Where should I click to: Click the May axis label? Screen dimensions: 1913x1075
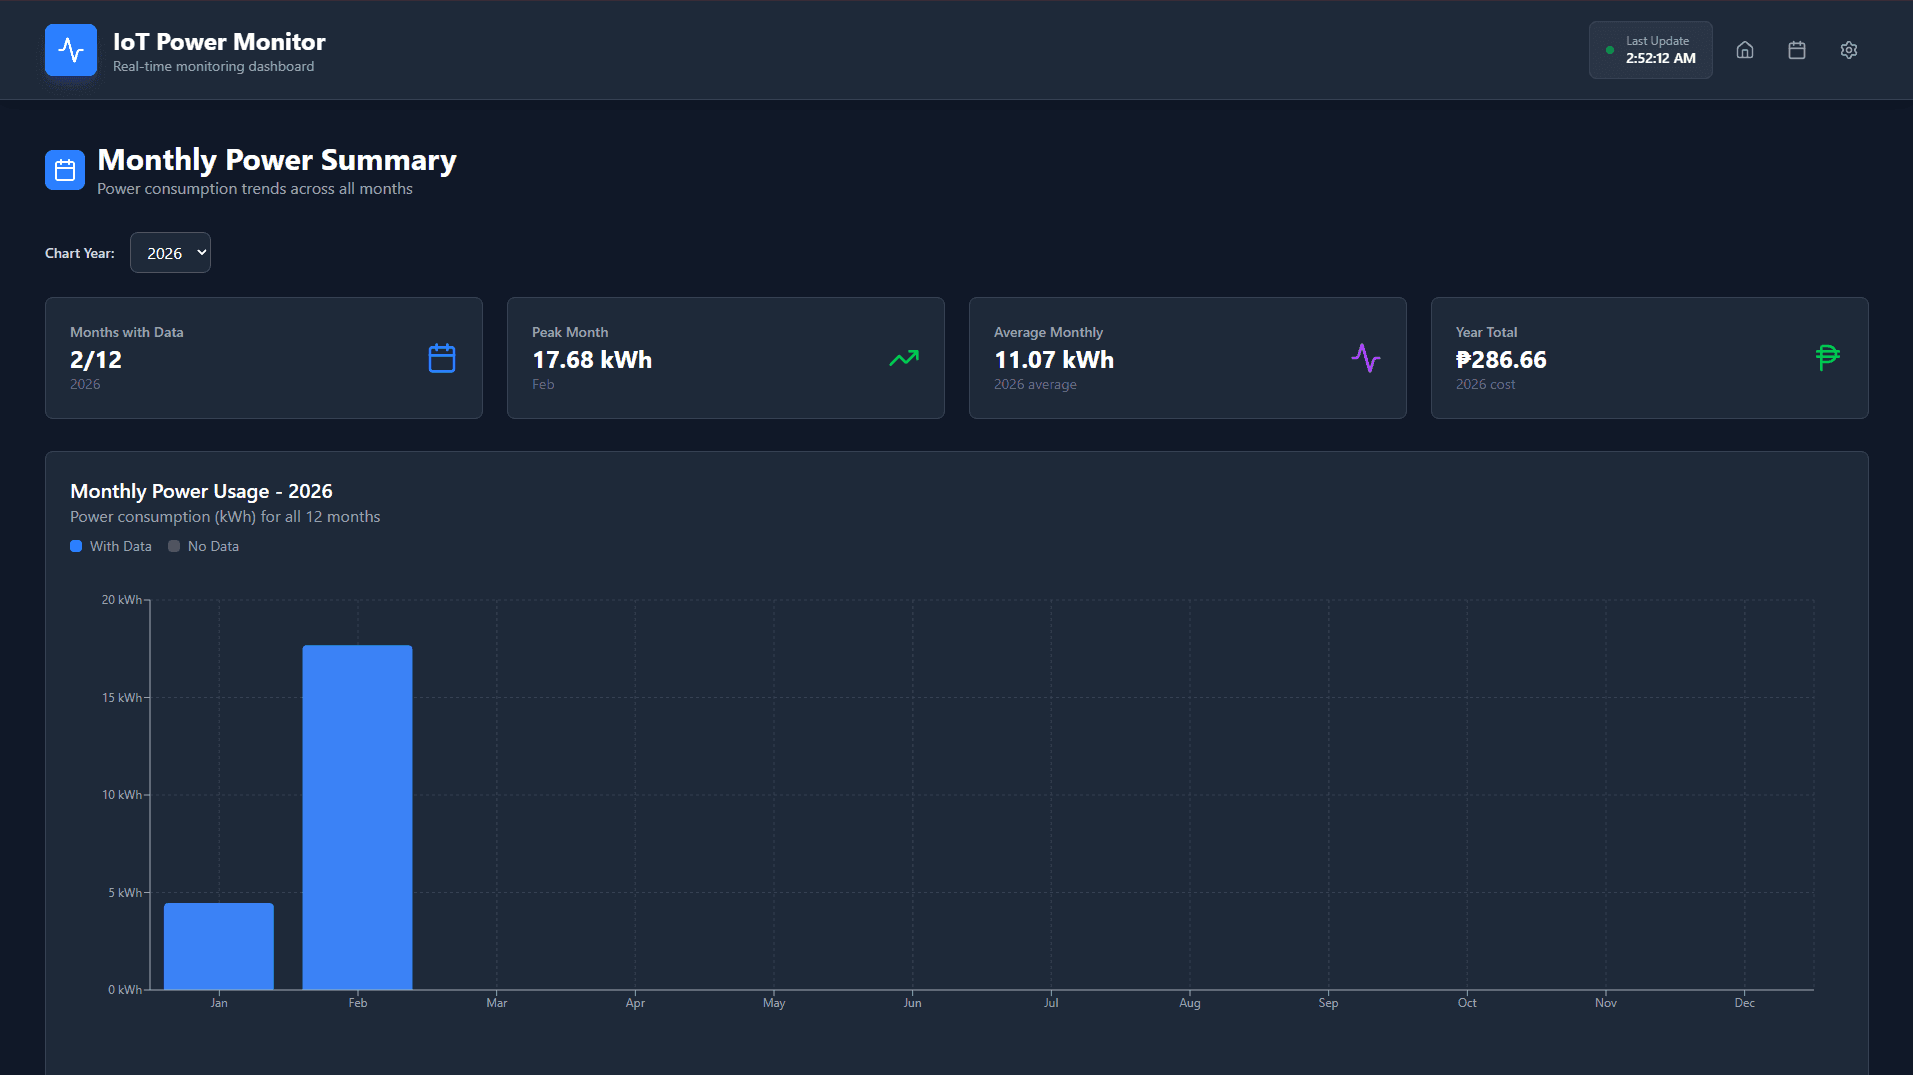(774, 1003)
